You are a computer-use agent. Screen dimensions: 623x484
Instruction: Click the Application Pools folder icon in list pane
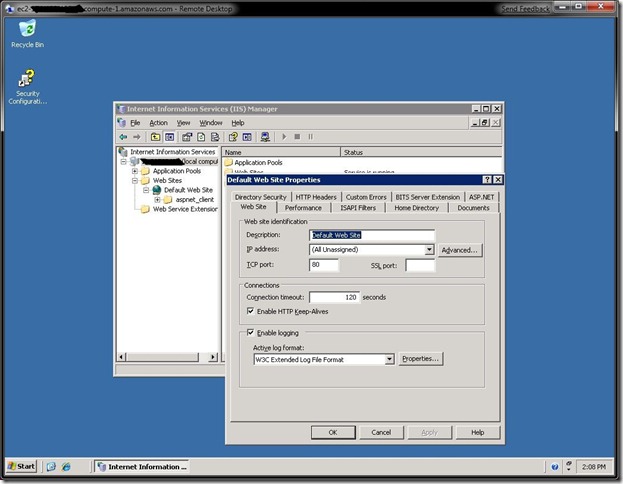228,163
